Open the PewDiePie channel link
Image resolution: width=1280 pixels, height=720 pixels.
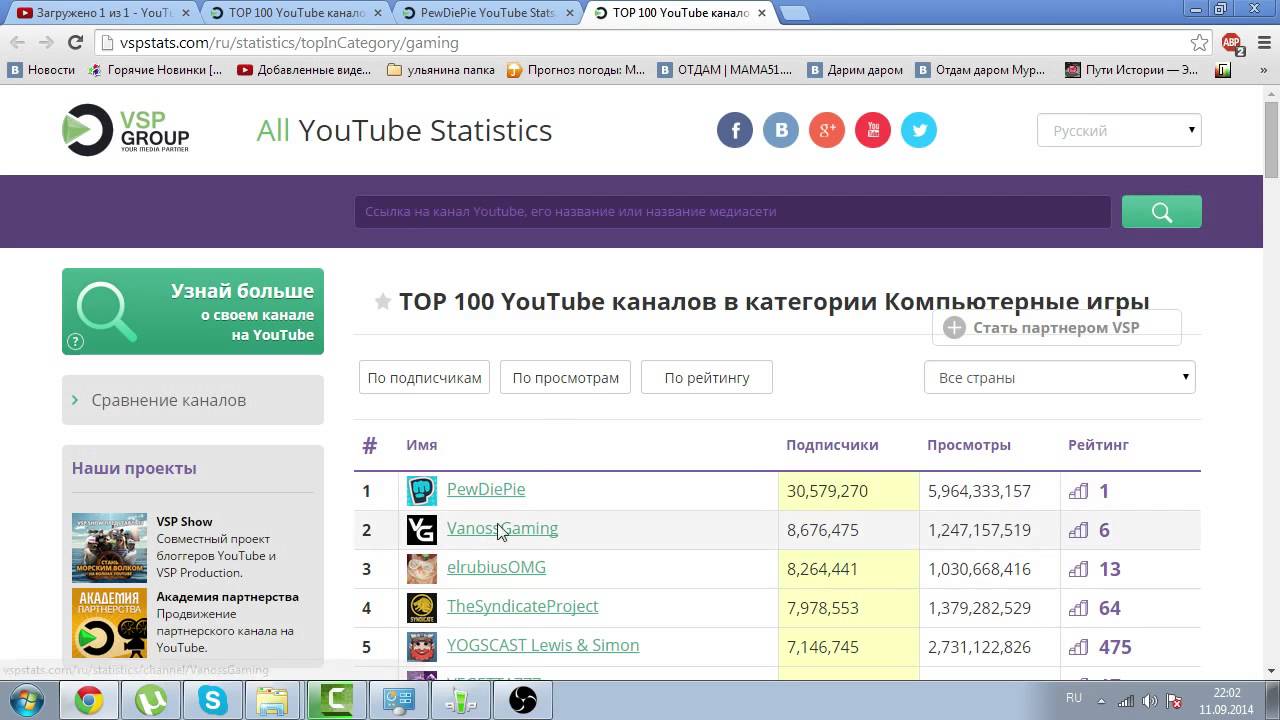point(485,489)
